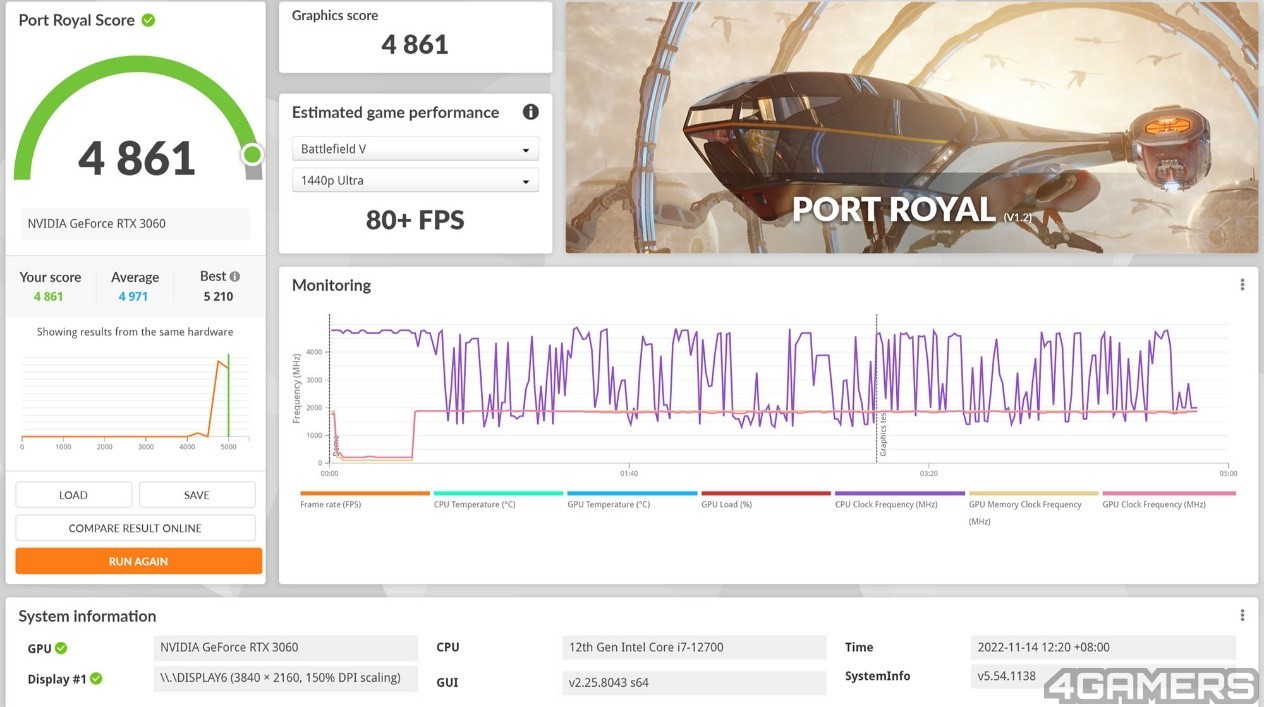Click the yellow GPU Memory Clock Frequency color bar

(1034, 493)
